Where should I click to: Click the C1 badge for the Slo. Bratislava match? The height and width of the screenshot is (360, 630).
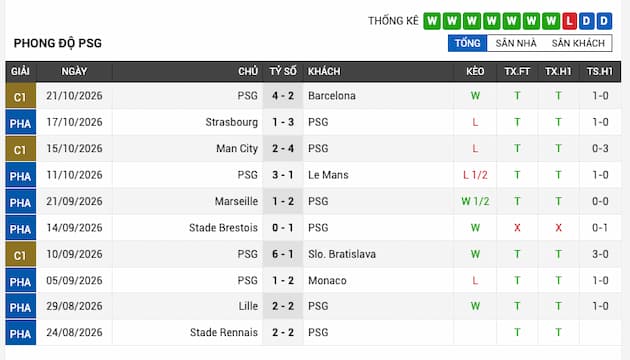pos(20,255)
